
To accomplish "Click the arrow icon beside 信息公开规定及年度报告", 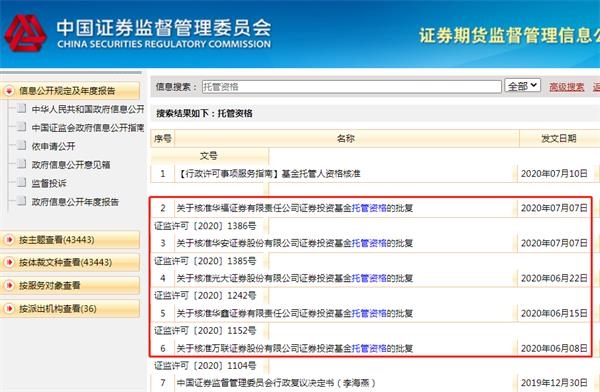I will point(9,91).
